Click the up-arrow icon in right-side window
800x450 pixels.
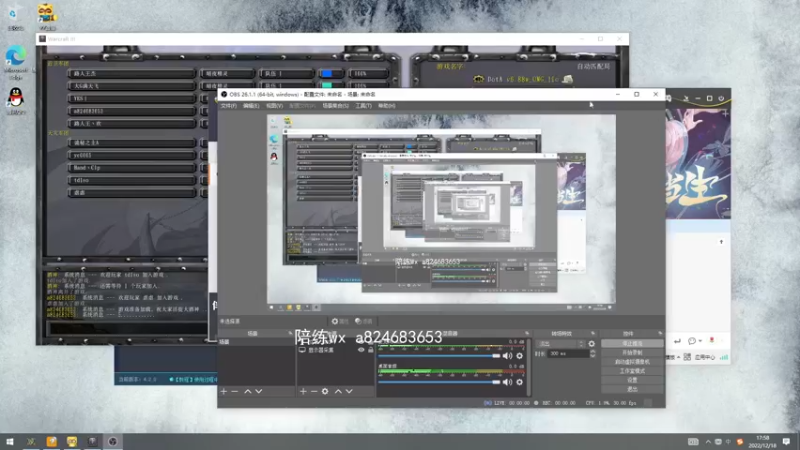coord(721,242)
